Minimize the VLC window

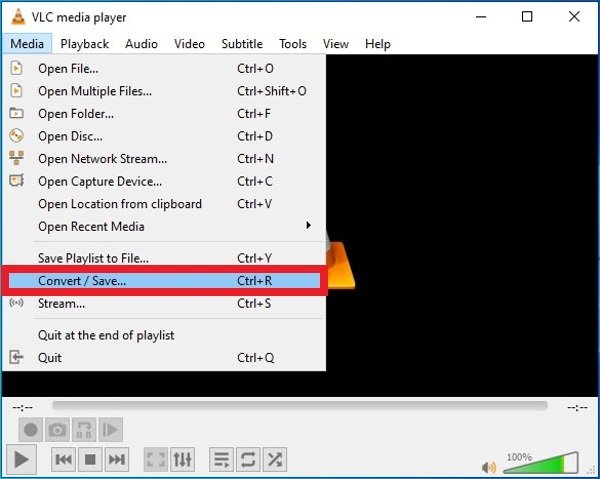[481, 16]
